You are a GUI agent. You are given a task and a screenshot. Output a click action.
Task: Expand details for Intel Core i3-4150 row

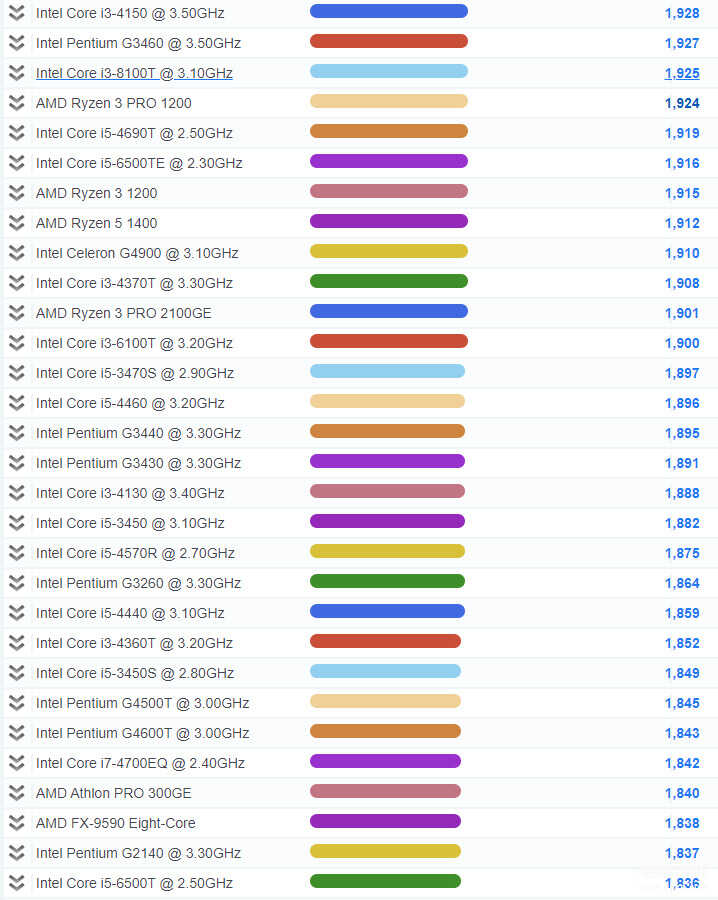point(17,13)
